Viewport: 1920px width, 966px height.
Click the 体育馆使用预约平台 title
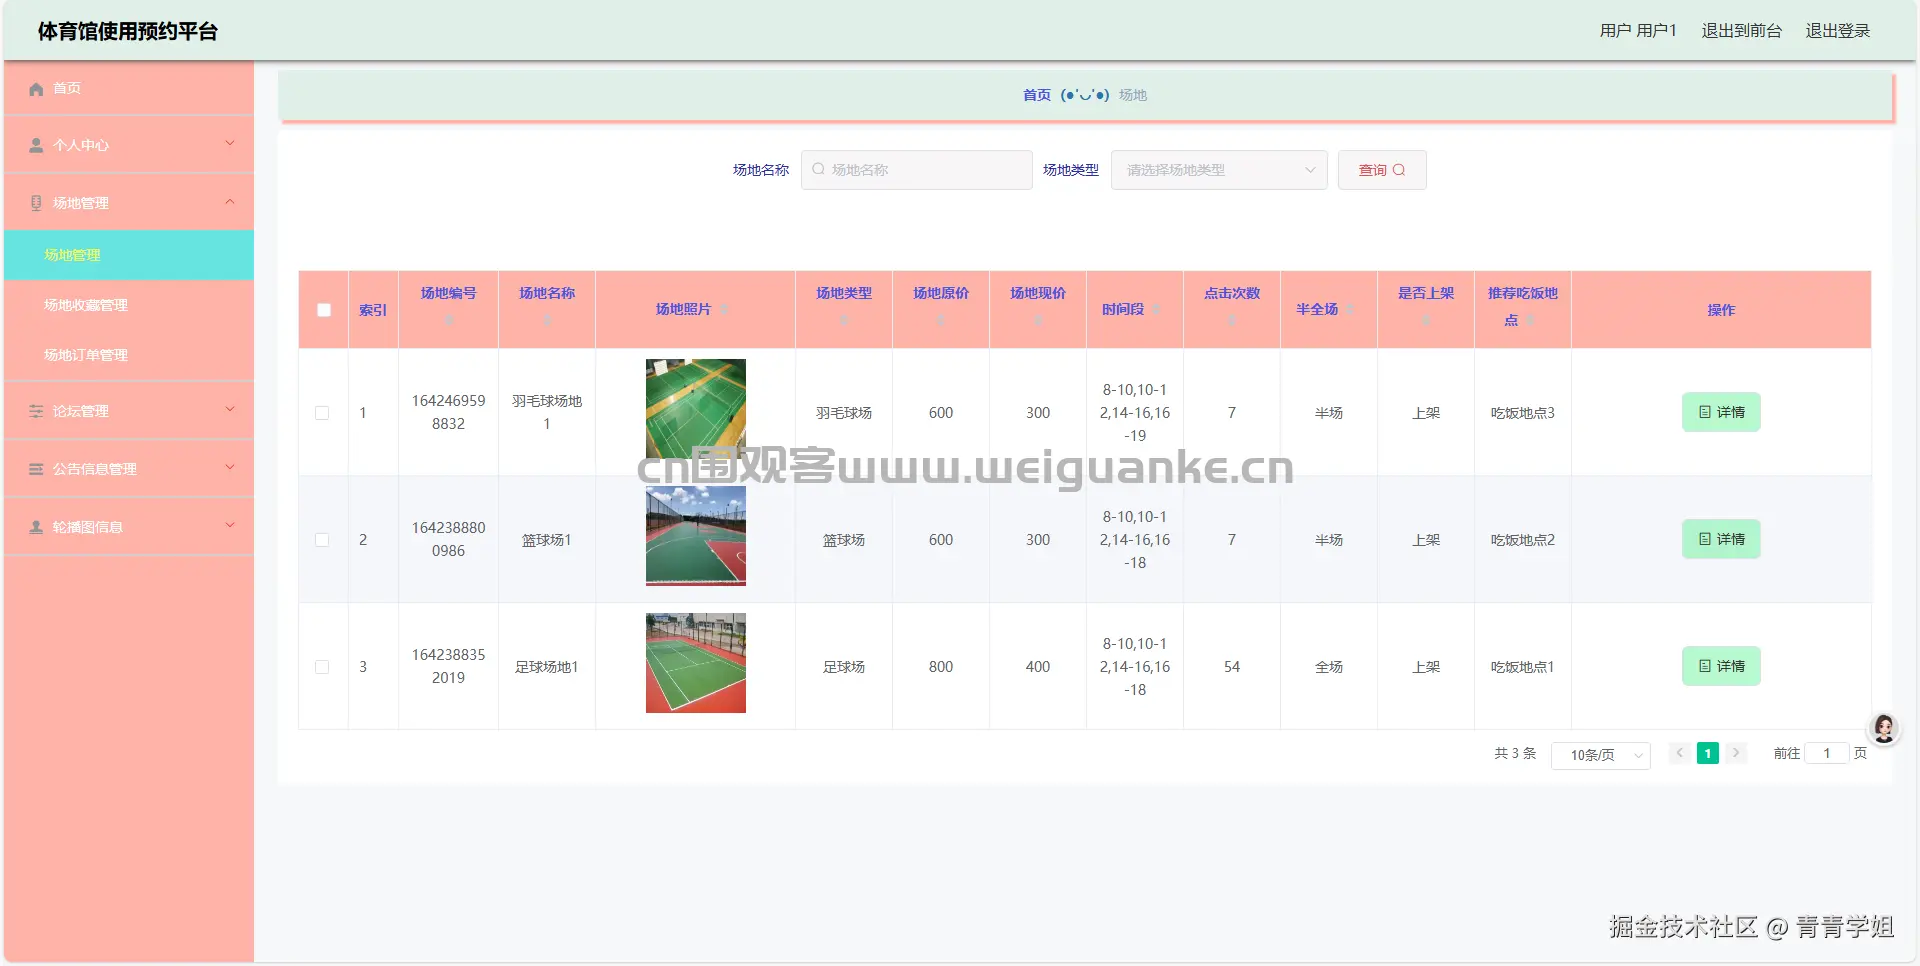pyautogui.click(x=128, y=32)
